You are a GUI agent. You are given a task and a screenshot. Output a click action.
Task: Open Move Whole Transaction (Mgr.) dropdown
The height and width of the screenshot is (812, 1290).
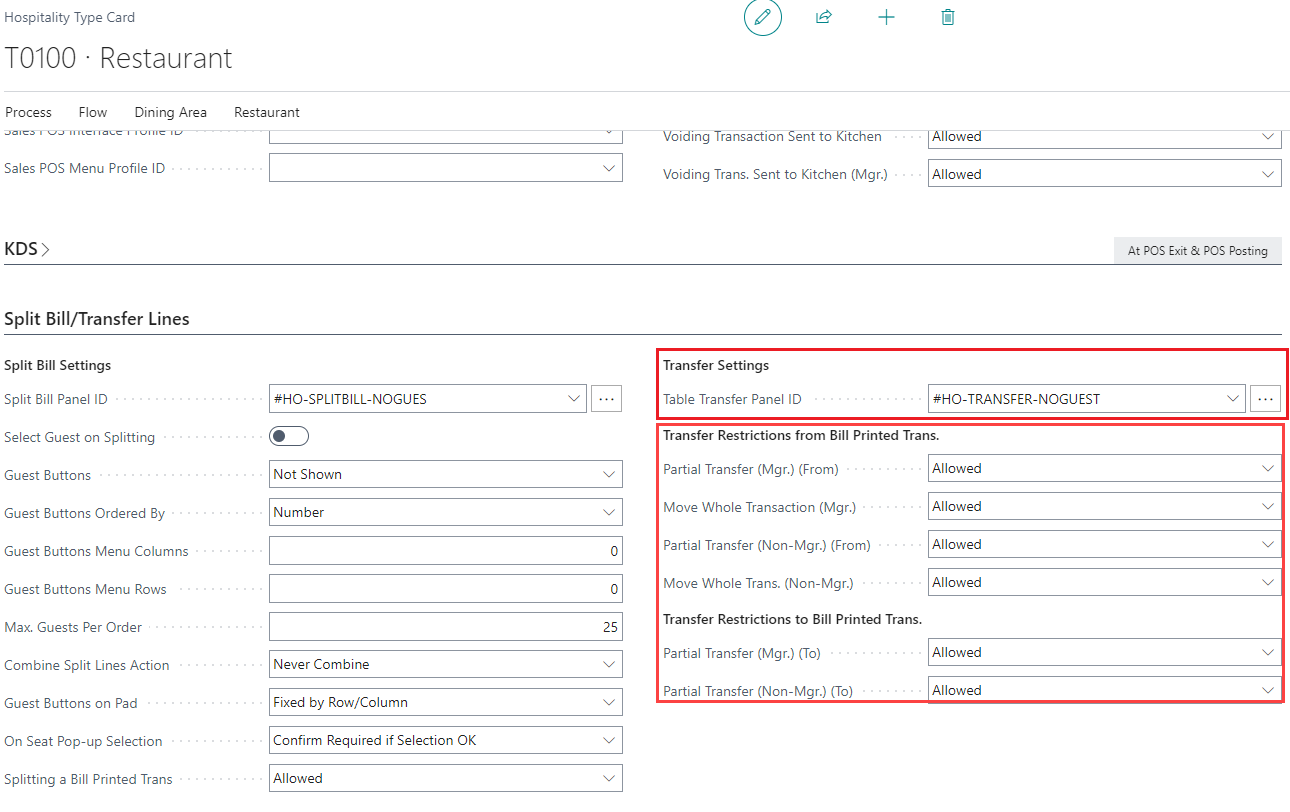[x=1104, y=507]
